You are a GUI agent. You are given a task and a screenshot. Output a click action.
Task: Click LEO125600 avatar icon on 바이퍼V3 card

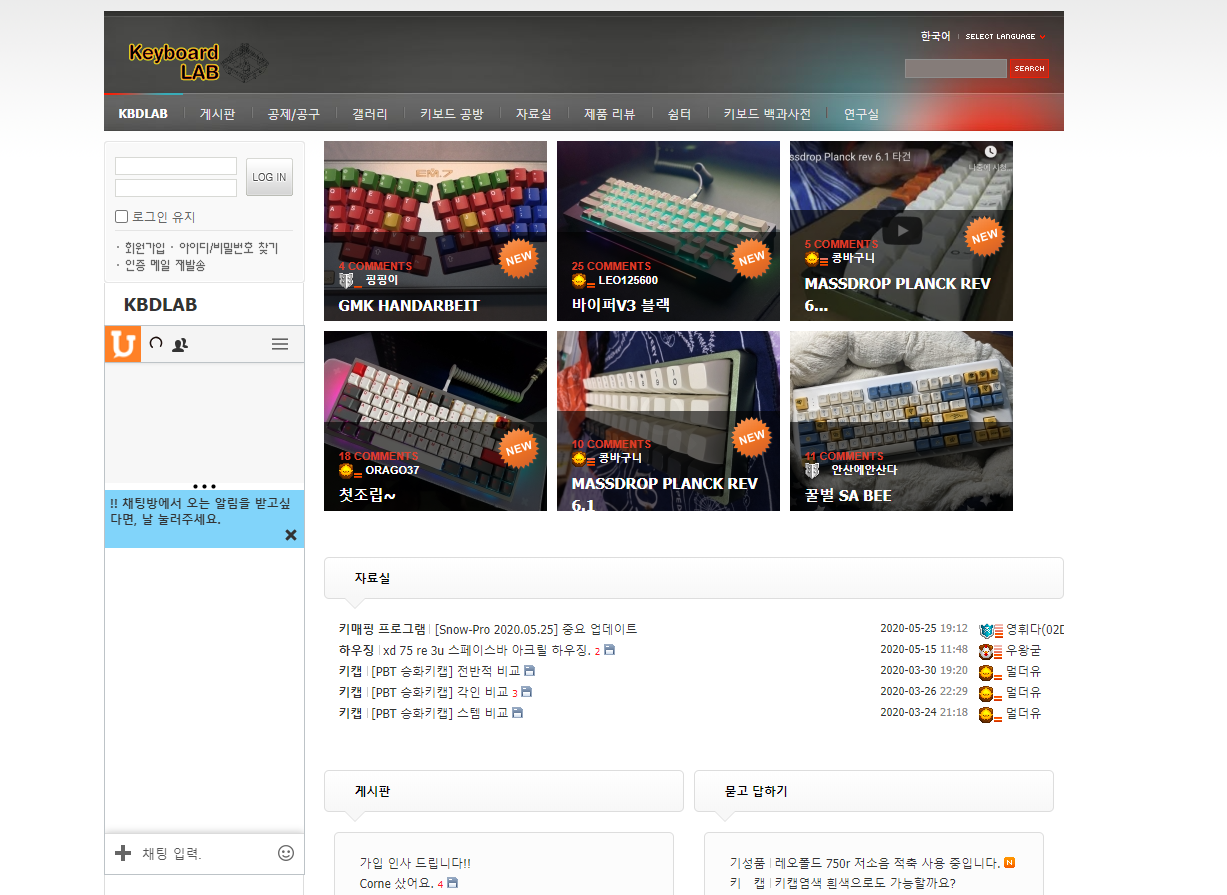(583, 280)
